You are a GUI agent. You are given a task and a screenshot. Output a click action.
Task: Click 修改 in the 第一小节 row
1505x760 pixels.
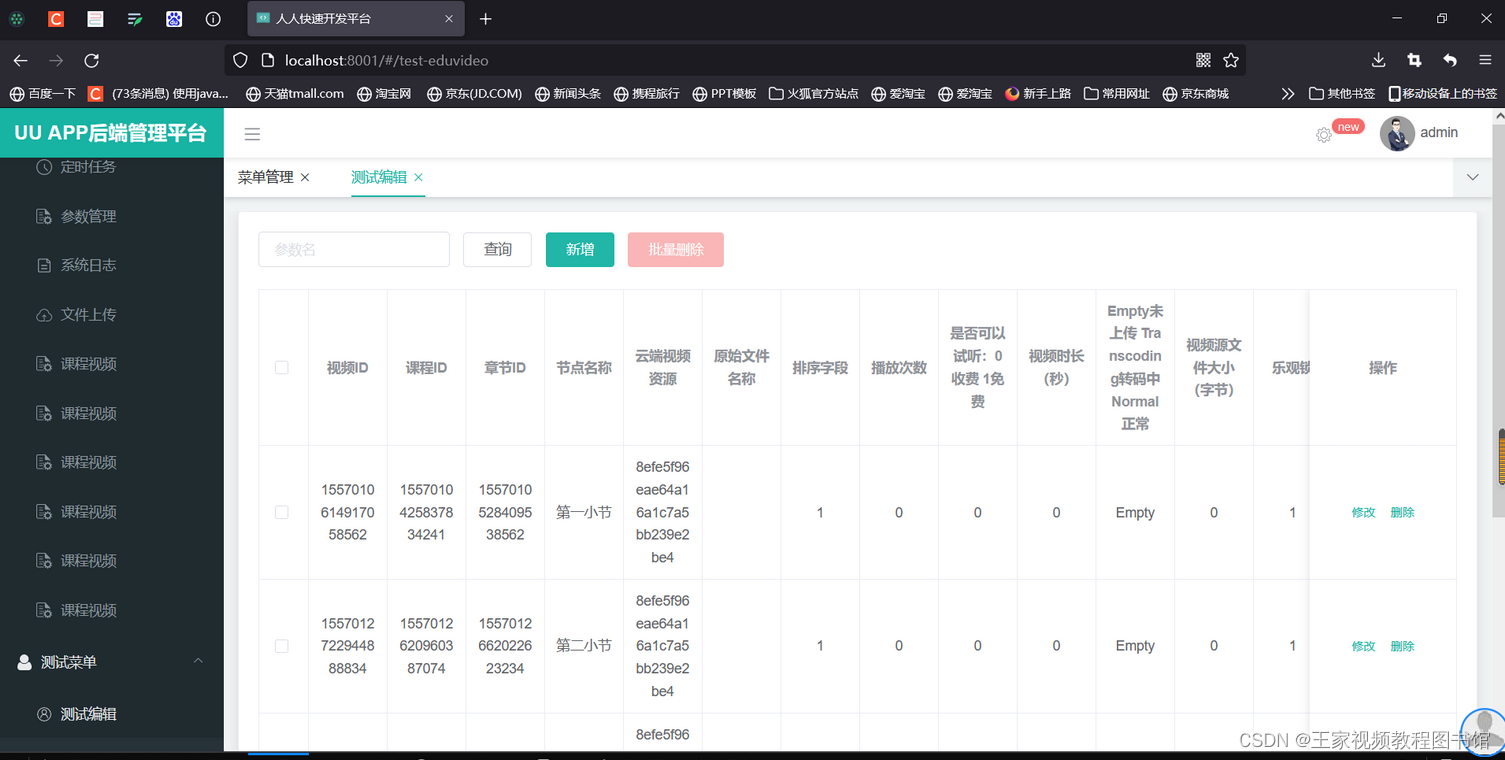(1364, 512)
